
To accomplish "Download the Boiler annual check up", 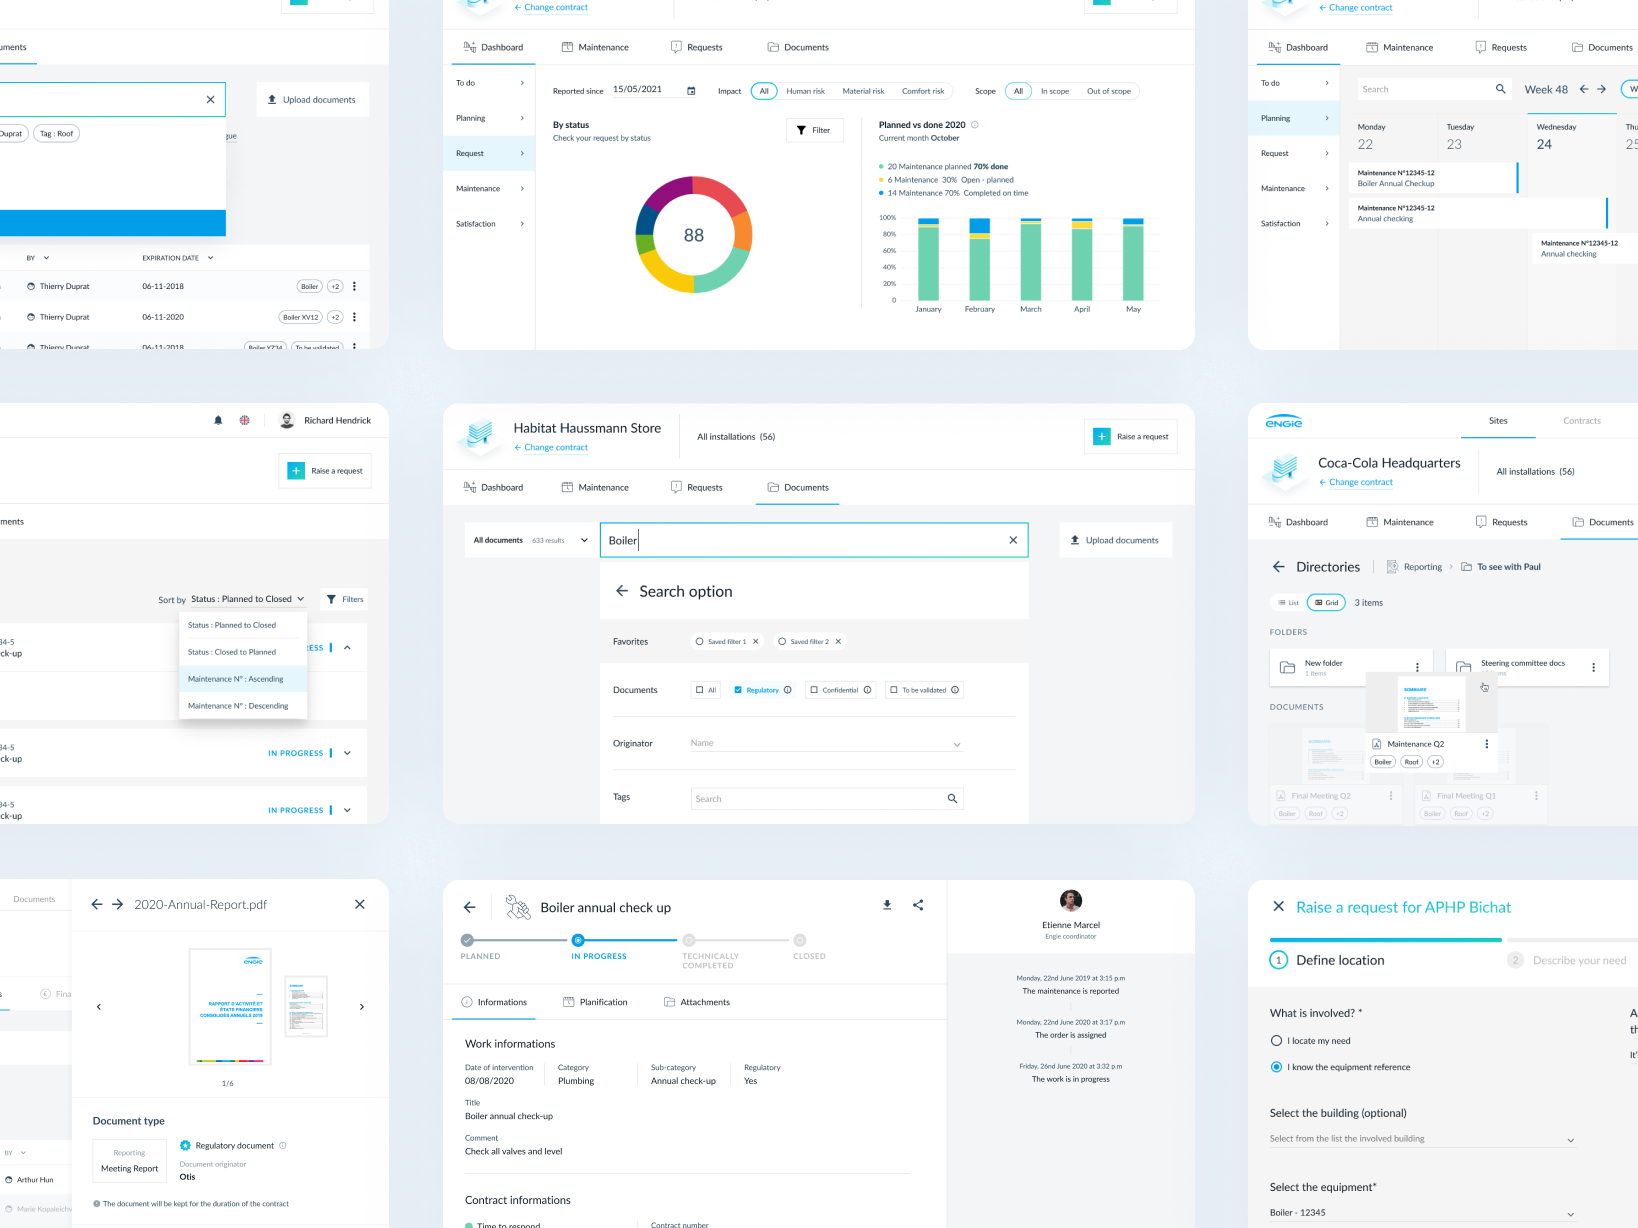I will coord(887,905).
